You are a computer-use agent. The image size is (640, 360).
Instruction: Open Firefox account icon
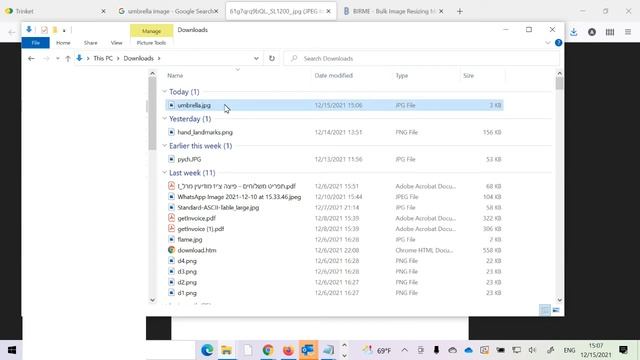click(592, 32)
